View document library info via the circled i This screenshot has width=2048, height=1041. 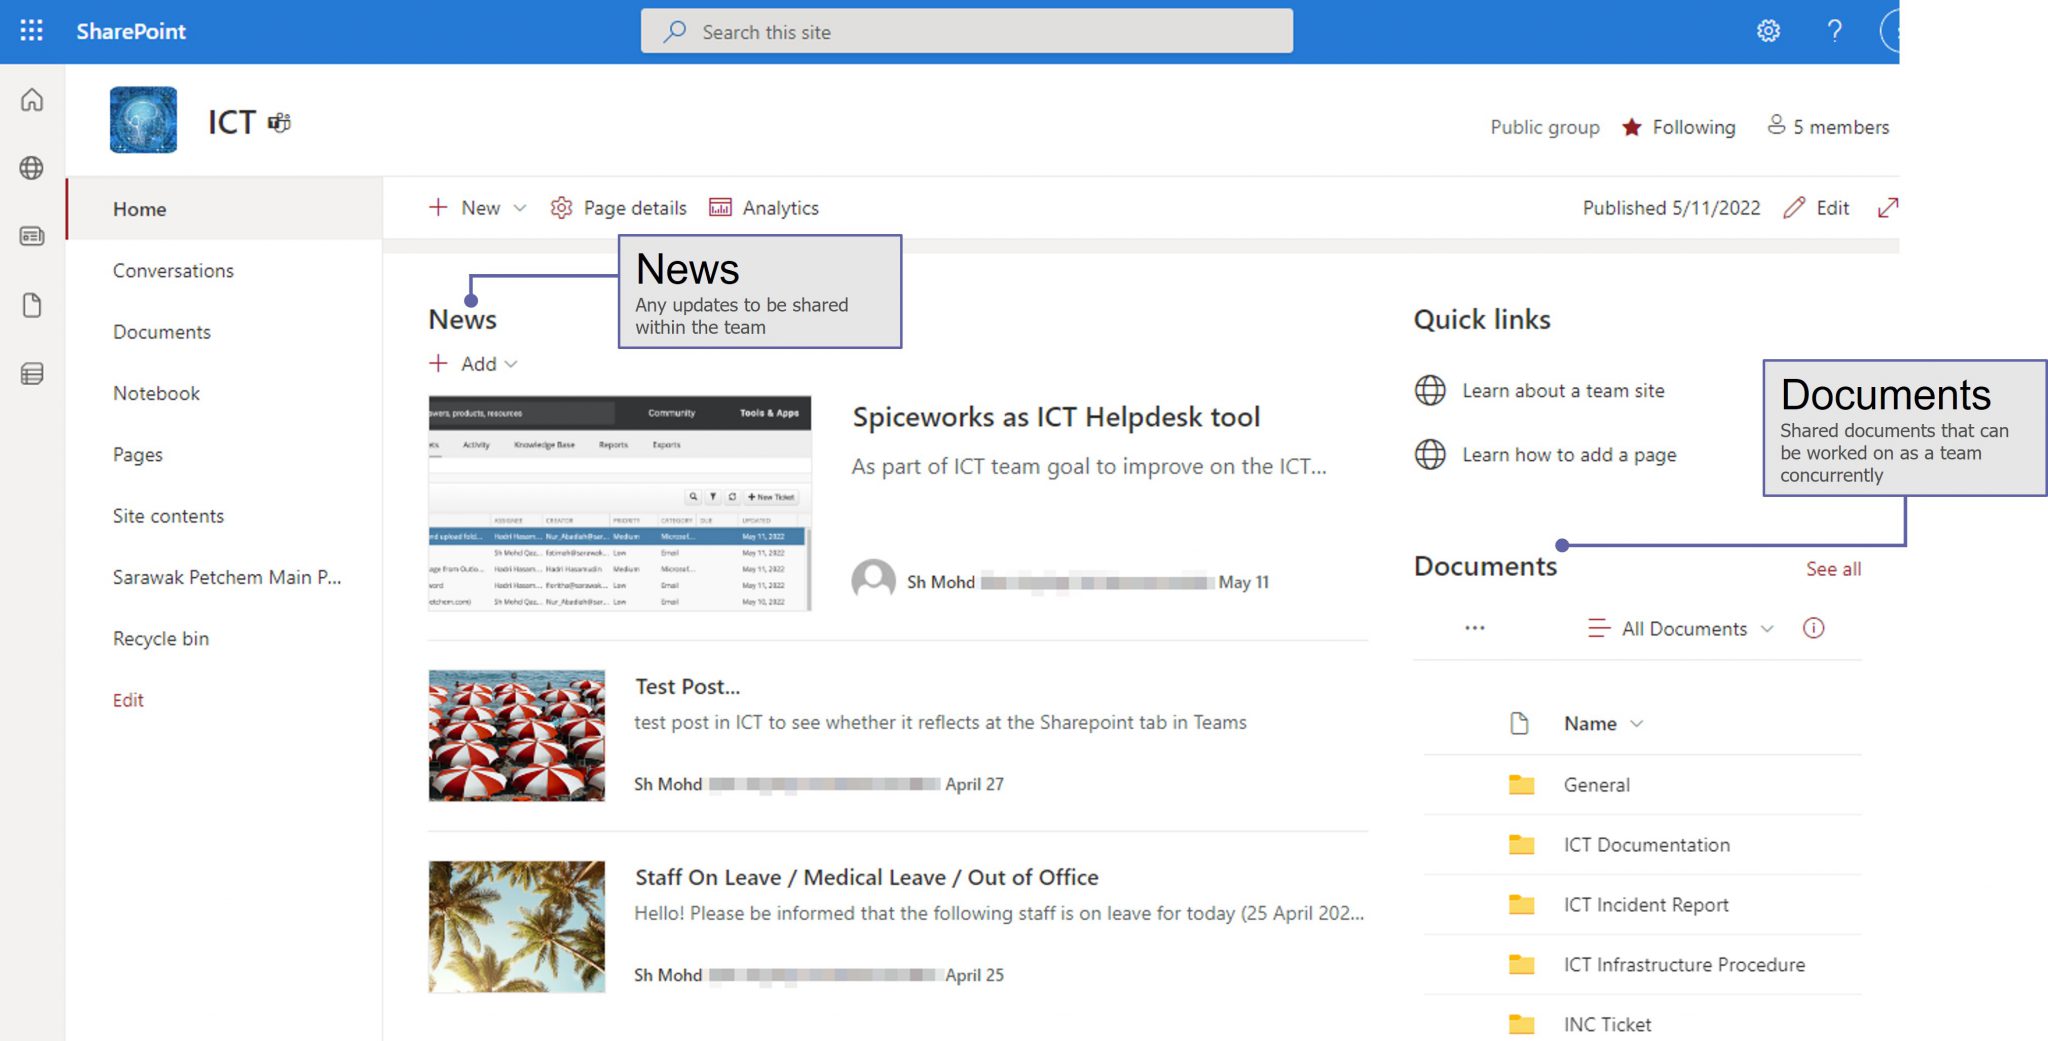[x=1814, y=628]
